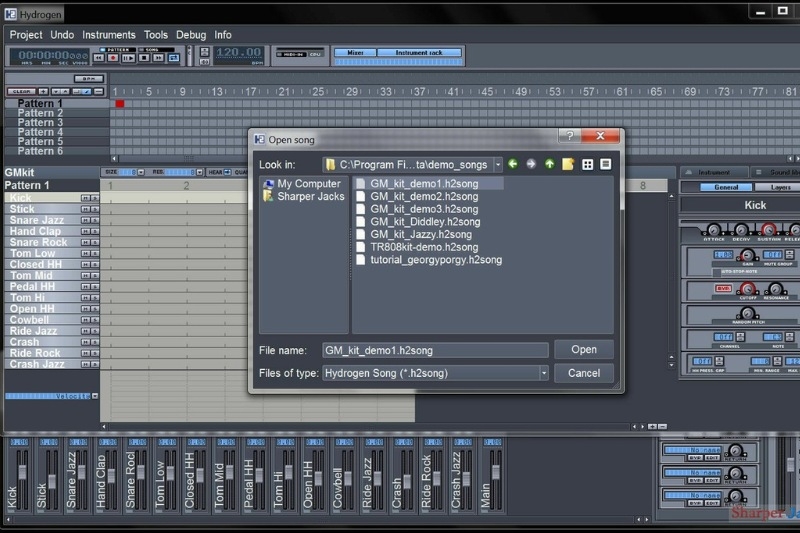Click the Main mixer fader
800x533 pixels.
click(x=495, y=472)
